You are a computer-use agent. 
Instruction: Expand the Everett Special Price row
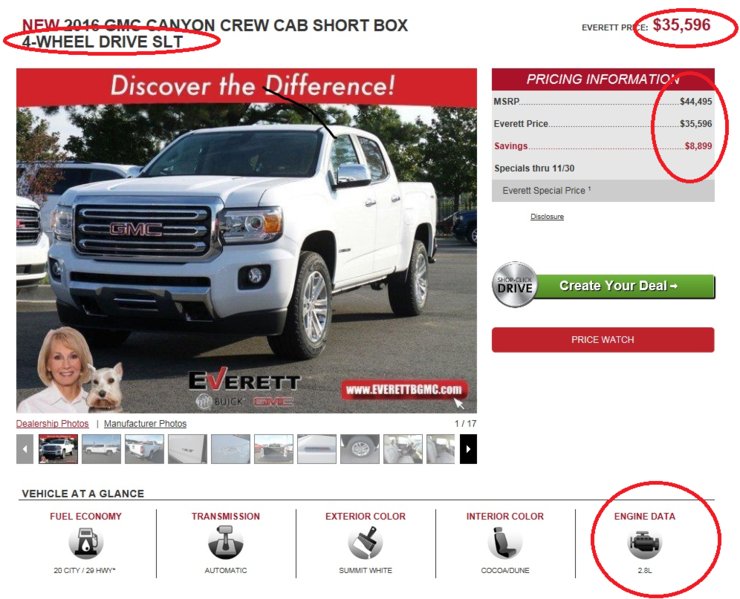(x=603, y=191)
